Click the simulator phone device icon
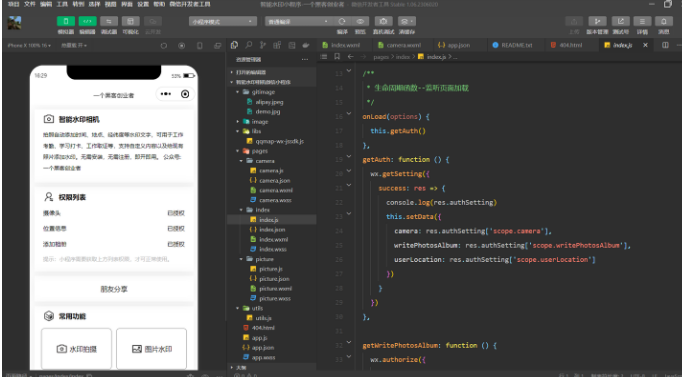 [200, 46]
